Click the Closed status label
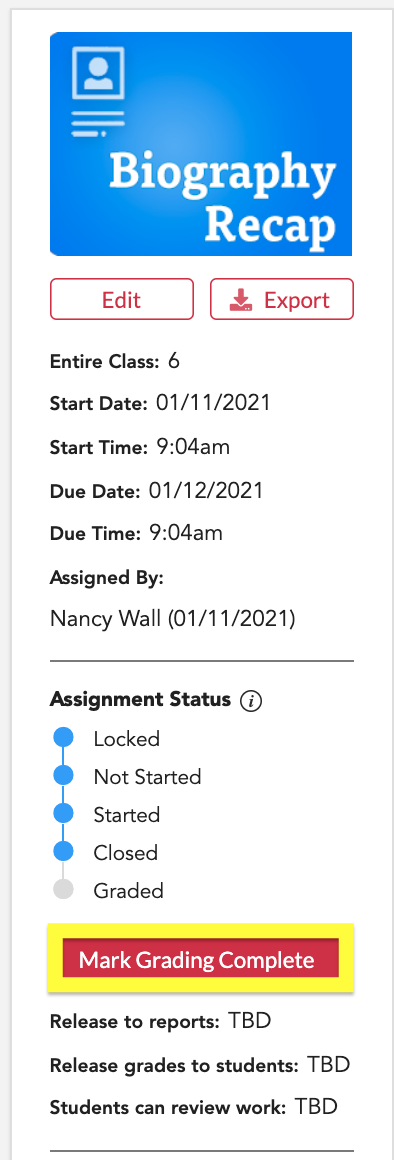Image resolution: width=394 pixels, height=1160 pixels. click(x=126, y=852)
